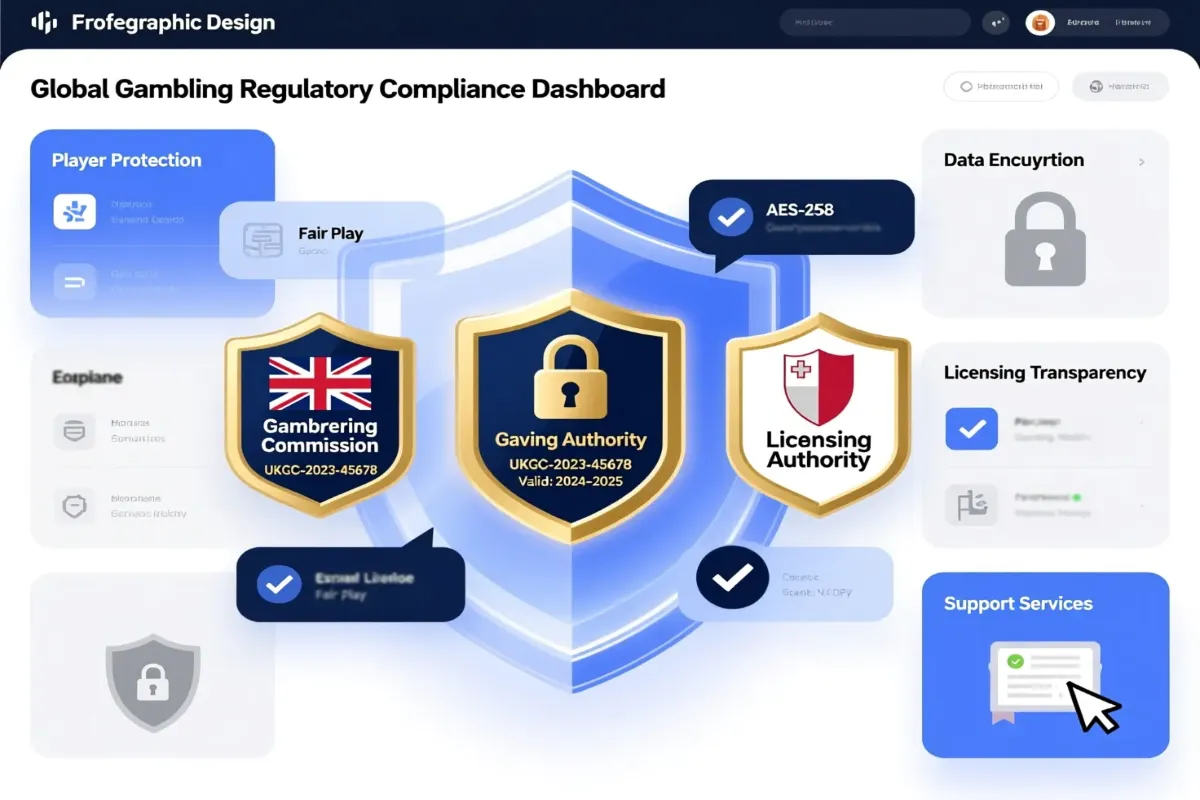Click the Union Jack flag on Gambrering Commission badge

point(320,384)
